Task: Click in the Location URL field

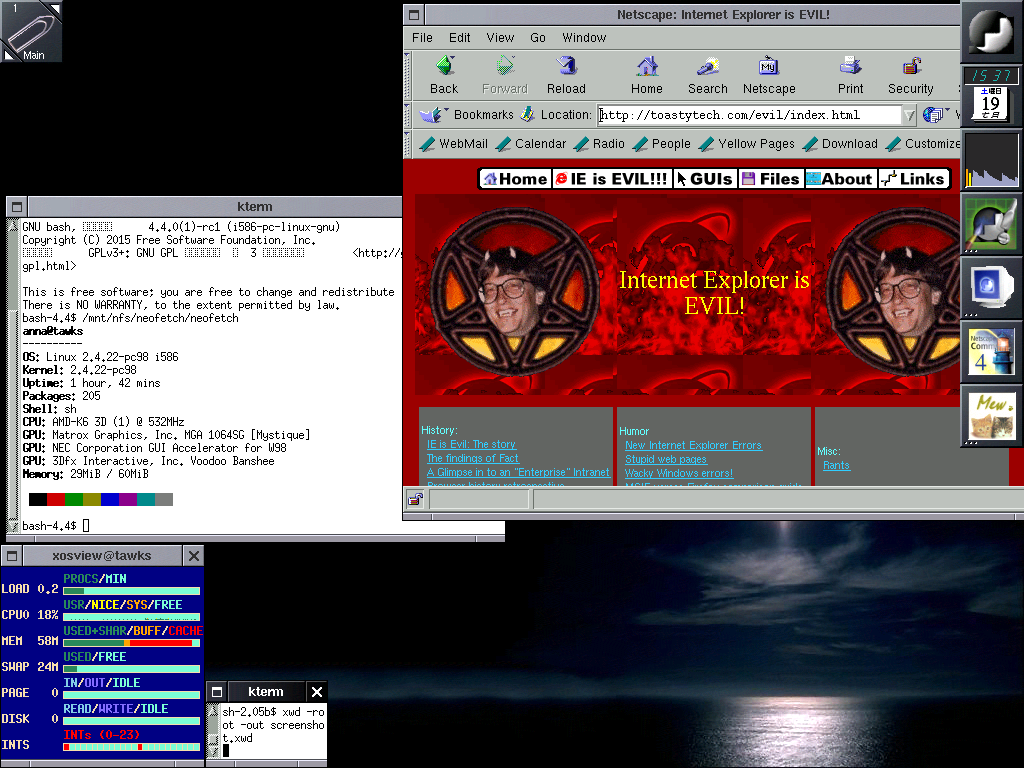Action: point(750,116)
